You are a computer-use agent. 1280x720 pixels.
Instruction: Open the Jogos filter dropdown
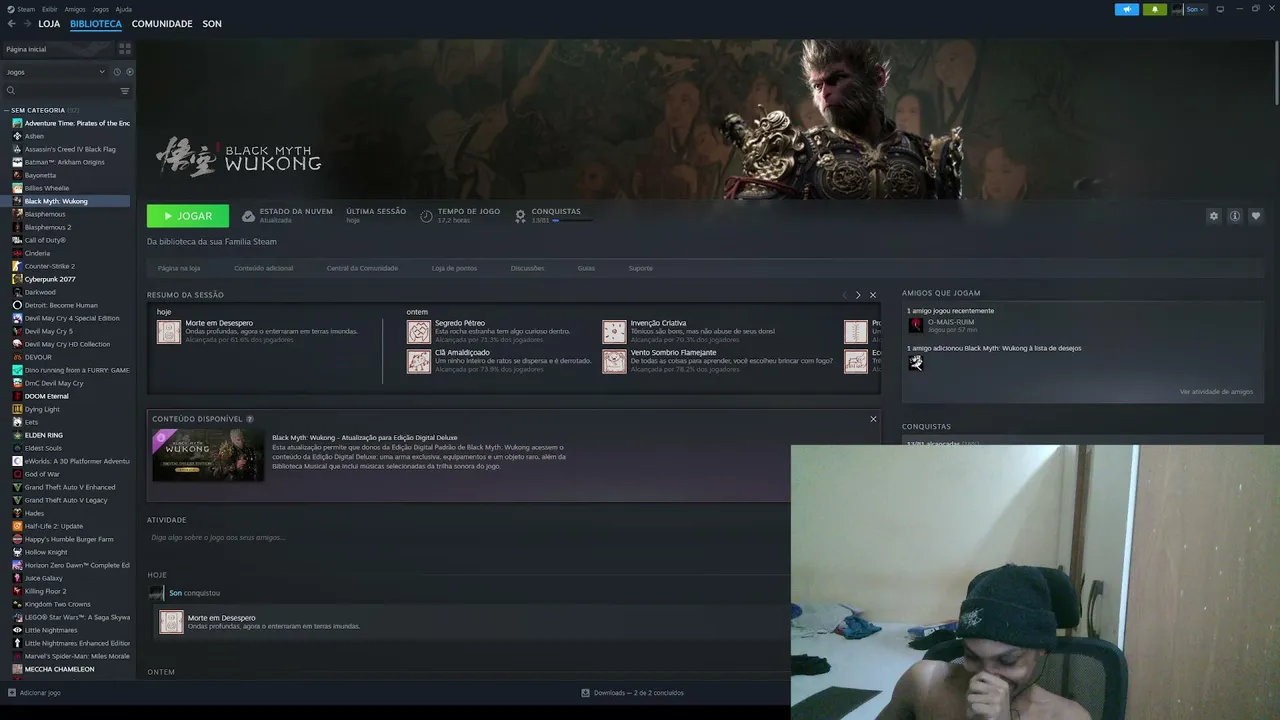click(x=55, y=72)
